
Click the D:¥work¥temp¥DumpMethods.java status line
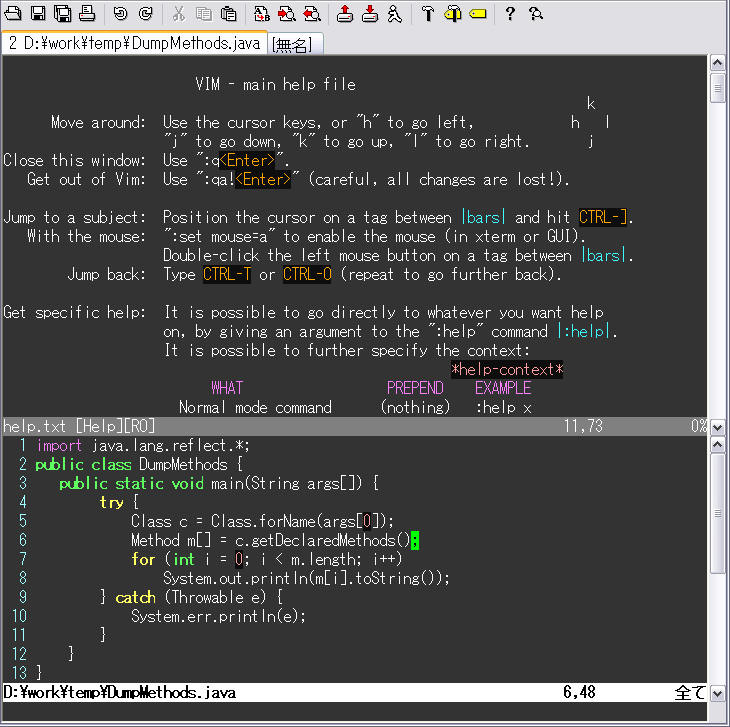click(x=355, y=693)
